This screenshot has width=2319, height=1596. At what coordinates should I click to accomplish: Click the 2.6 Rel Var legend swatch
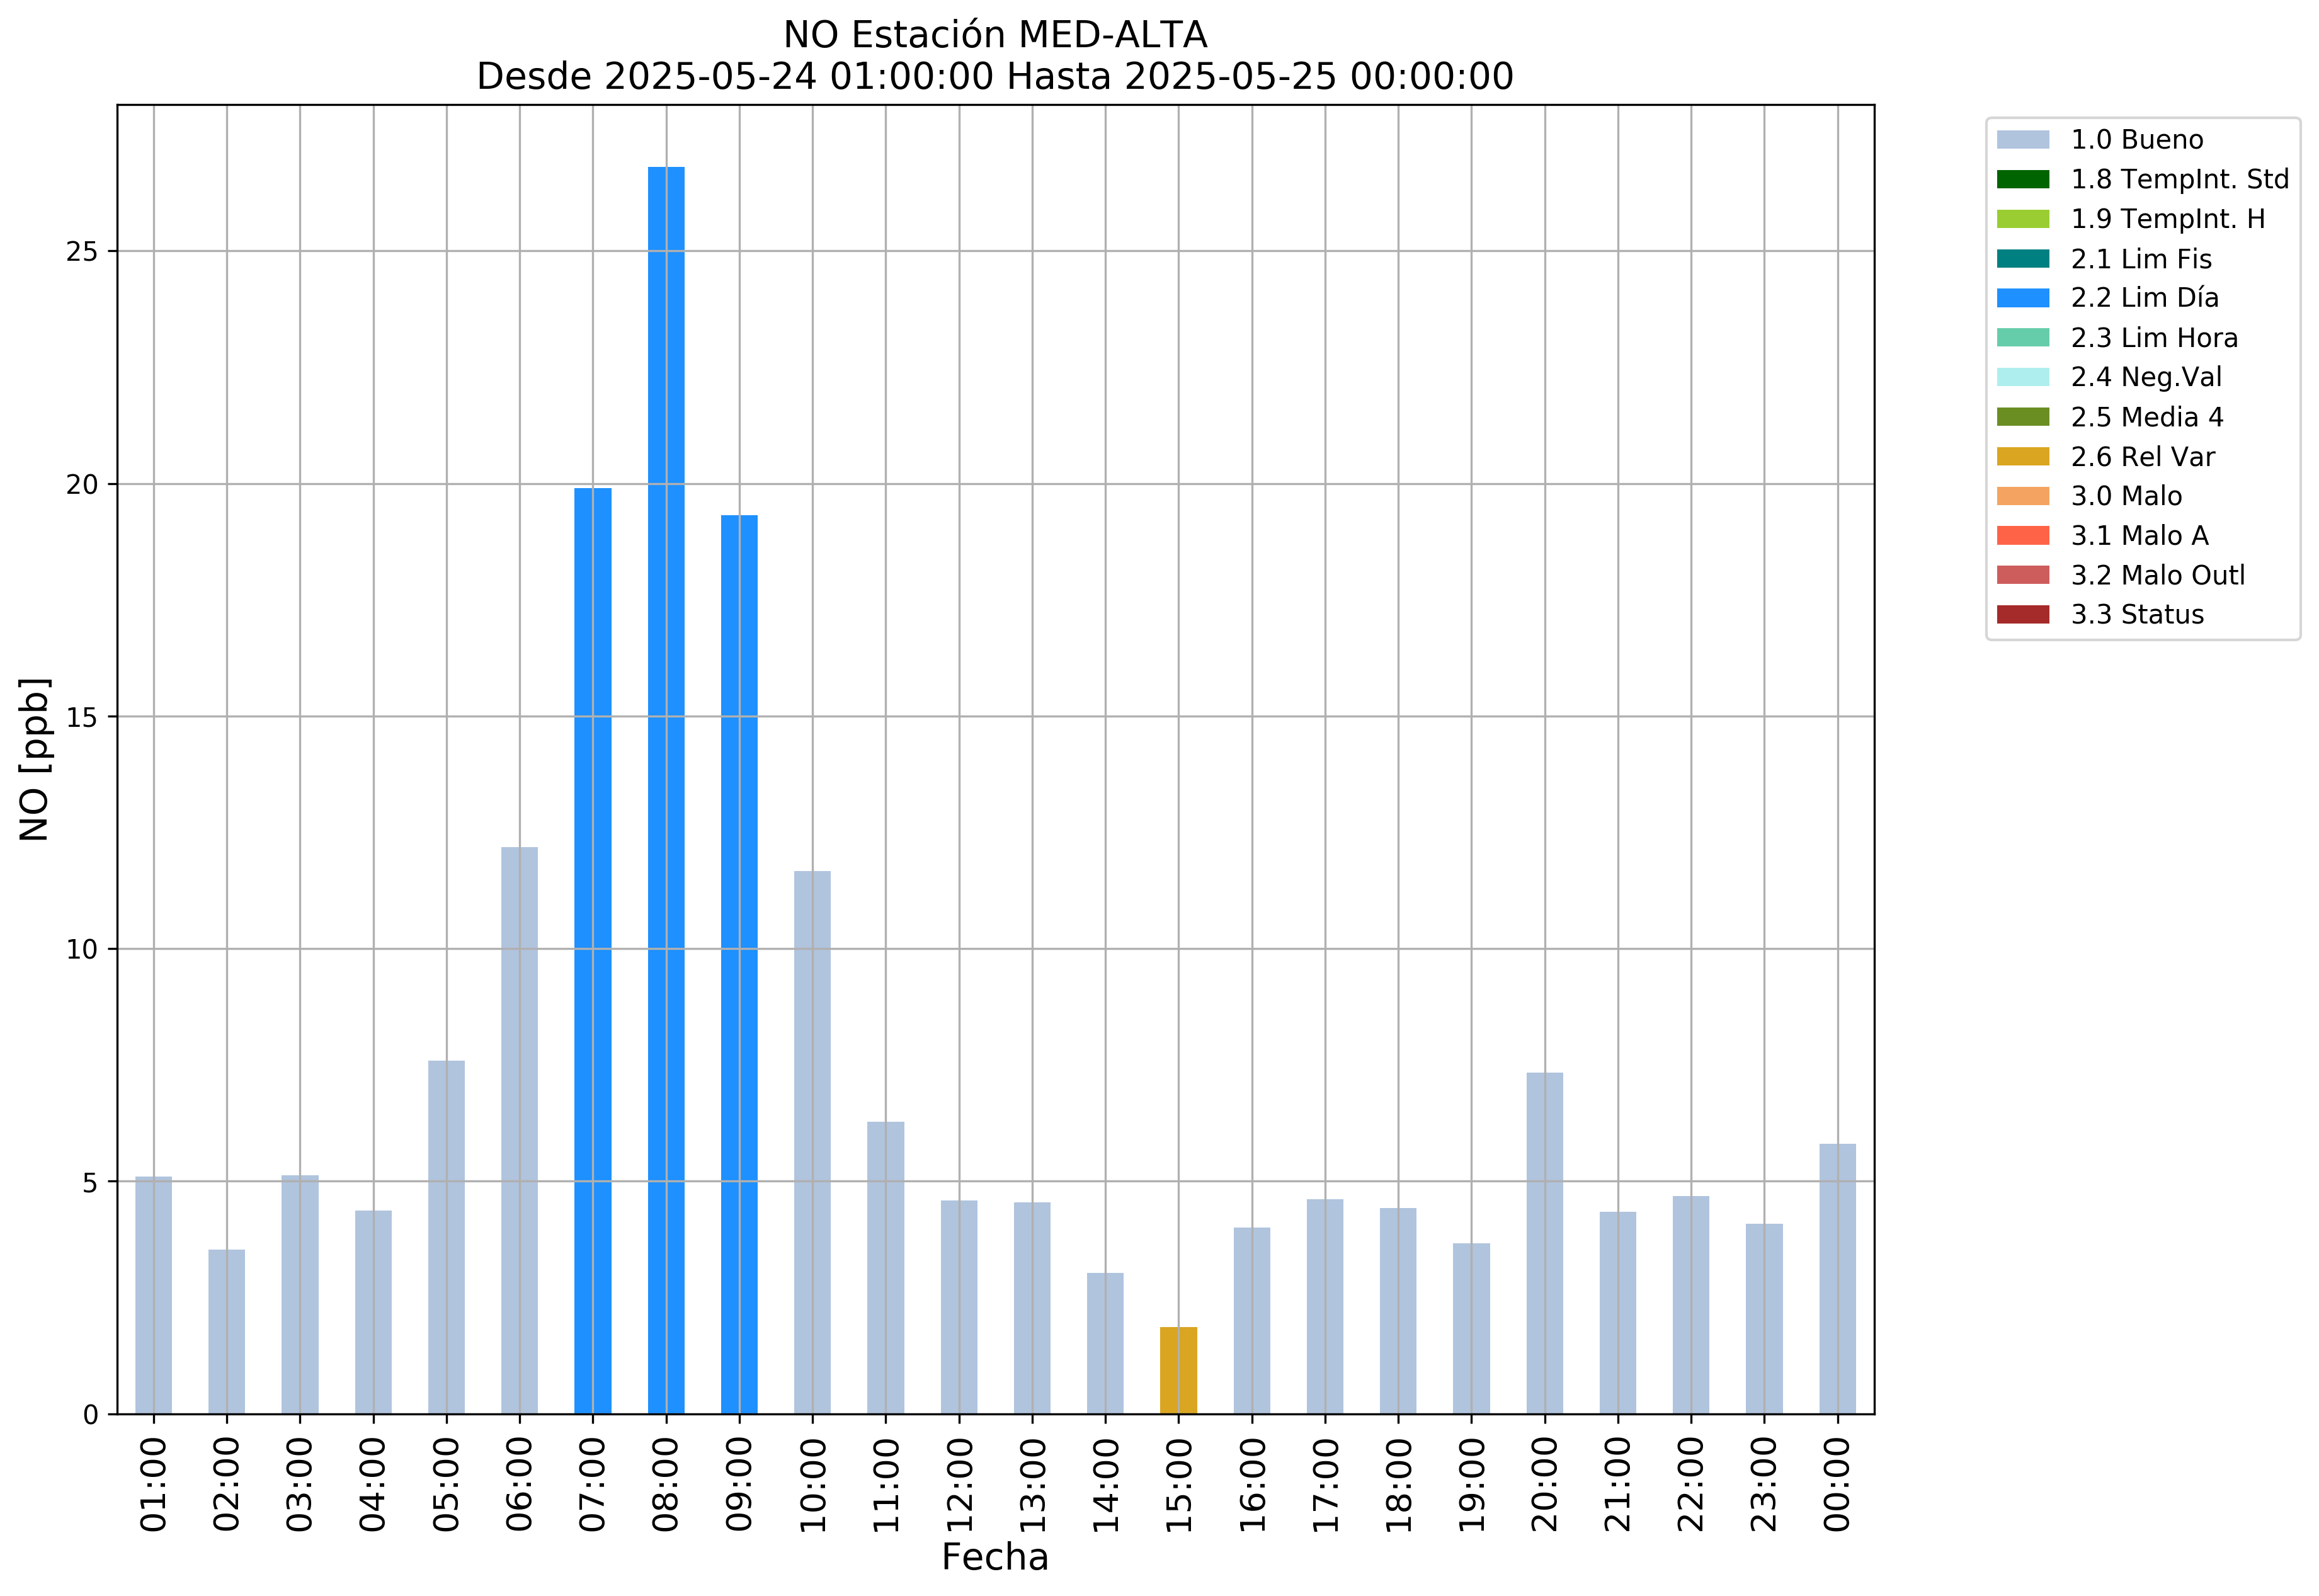(2022, 457)
